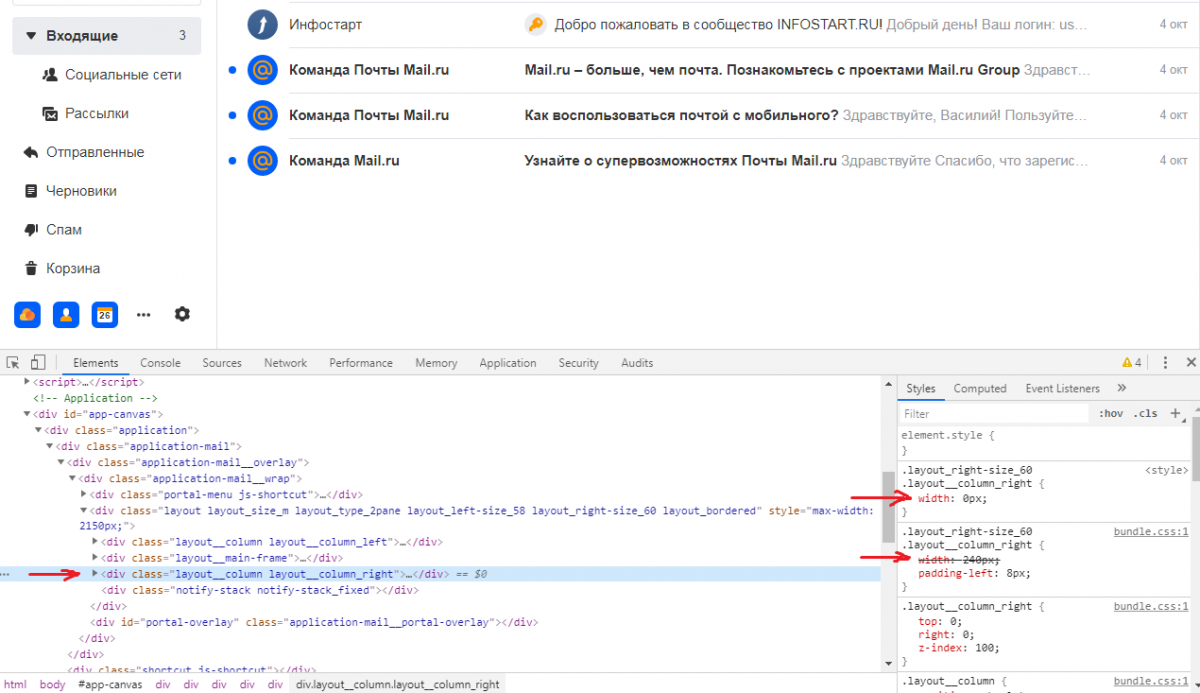Screen dimensions: 1200x693
Task: Collapse the application-mail__wrap node
Action: [x=72, y=478]
